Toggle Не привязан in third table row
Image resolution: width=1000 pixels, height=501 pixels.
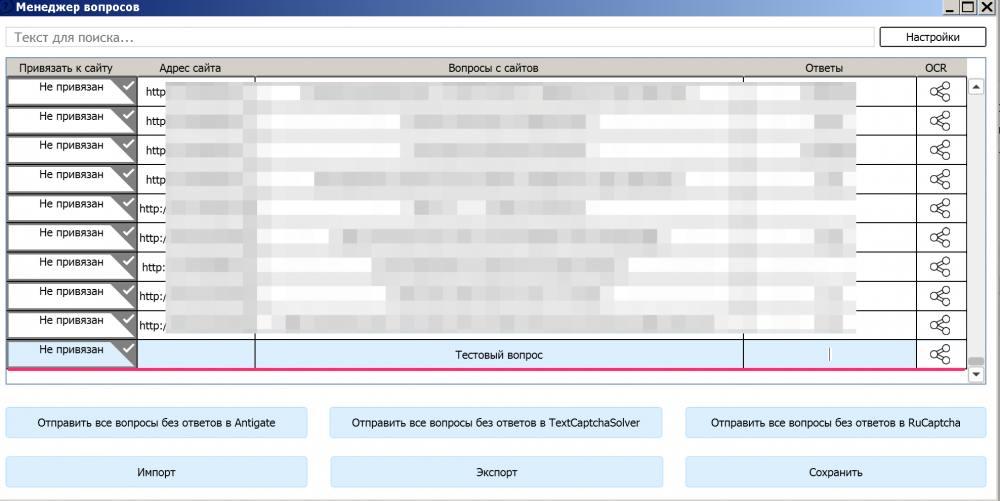(72, 150)
